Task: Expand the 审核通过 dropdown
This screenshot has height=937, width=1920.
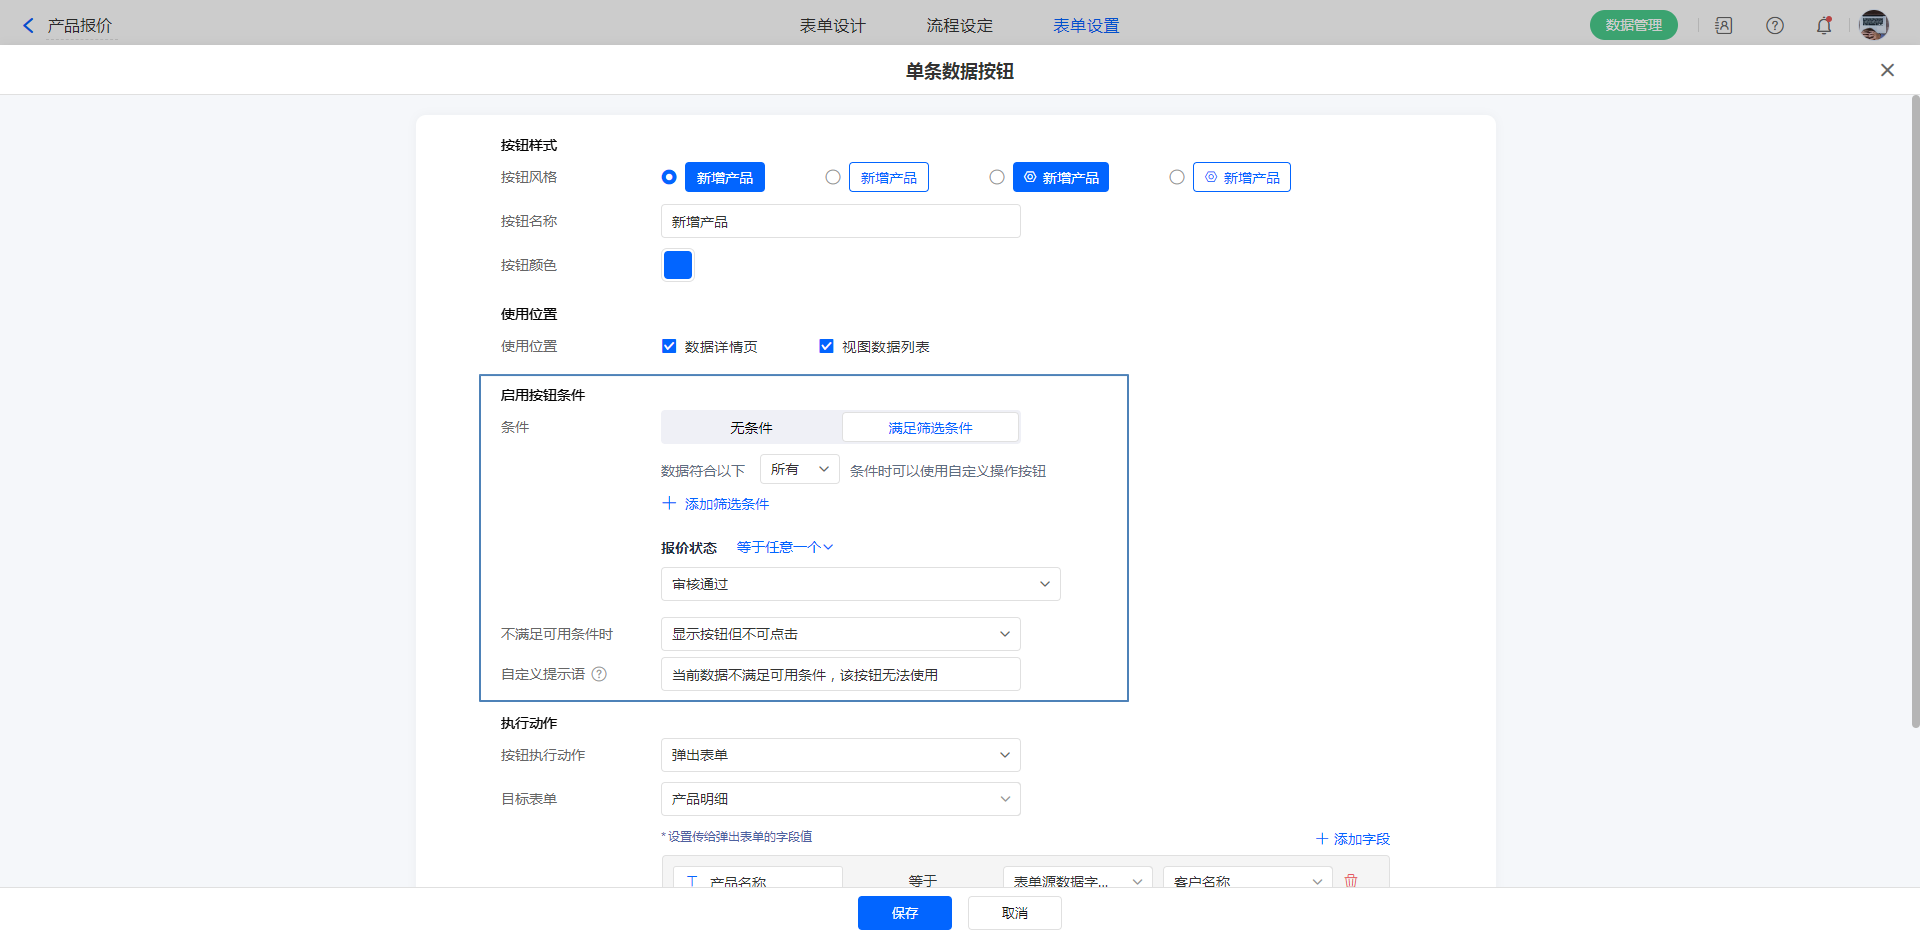Action: pyautogui.click(x=860, y=584)
